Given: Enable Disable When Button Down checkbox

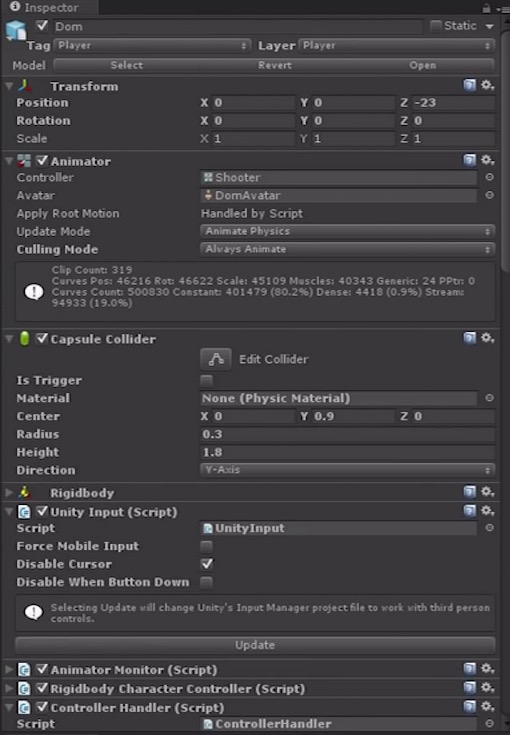Looking at the screenshot, I should coord(206,582).
